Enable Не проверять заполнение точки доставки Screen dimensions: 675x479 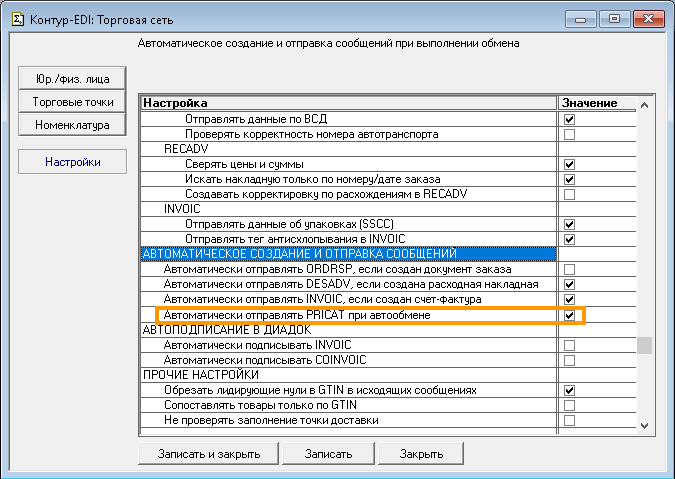tap(569, 420)
